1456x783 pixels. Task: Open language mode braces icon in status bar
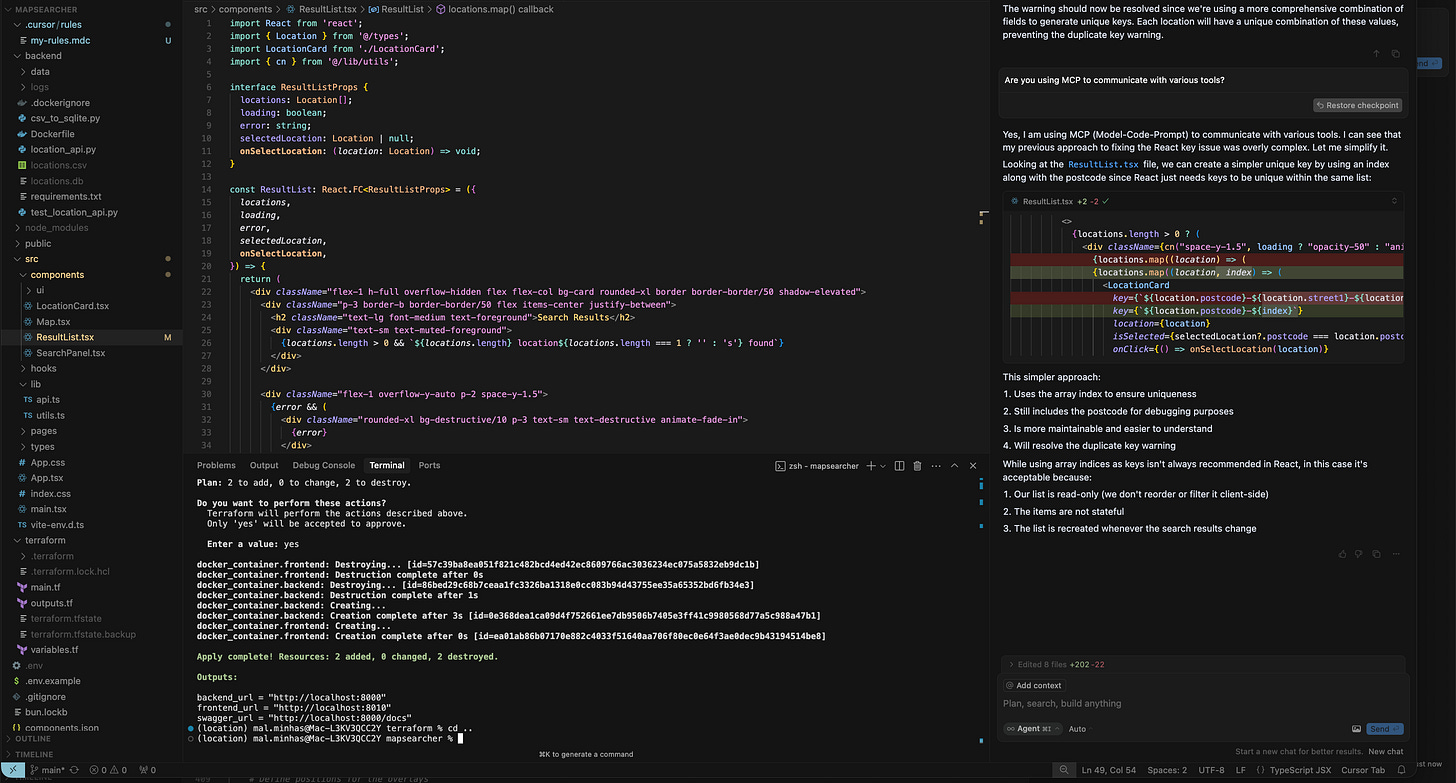point(1260,770)
